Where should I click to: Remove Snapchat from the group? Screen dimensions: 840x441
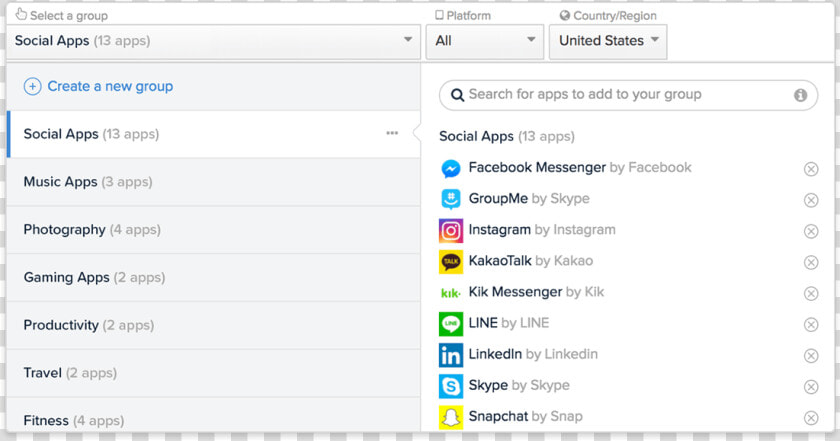click(811, 418)
